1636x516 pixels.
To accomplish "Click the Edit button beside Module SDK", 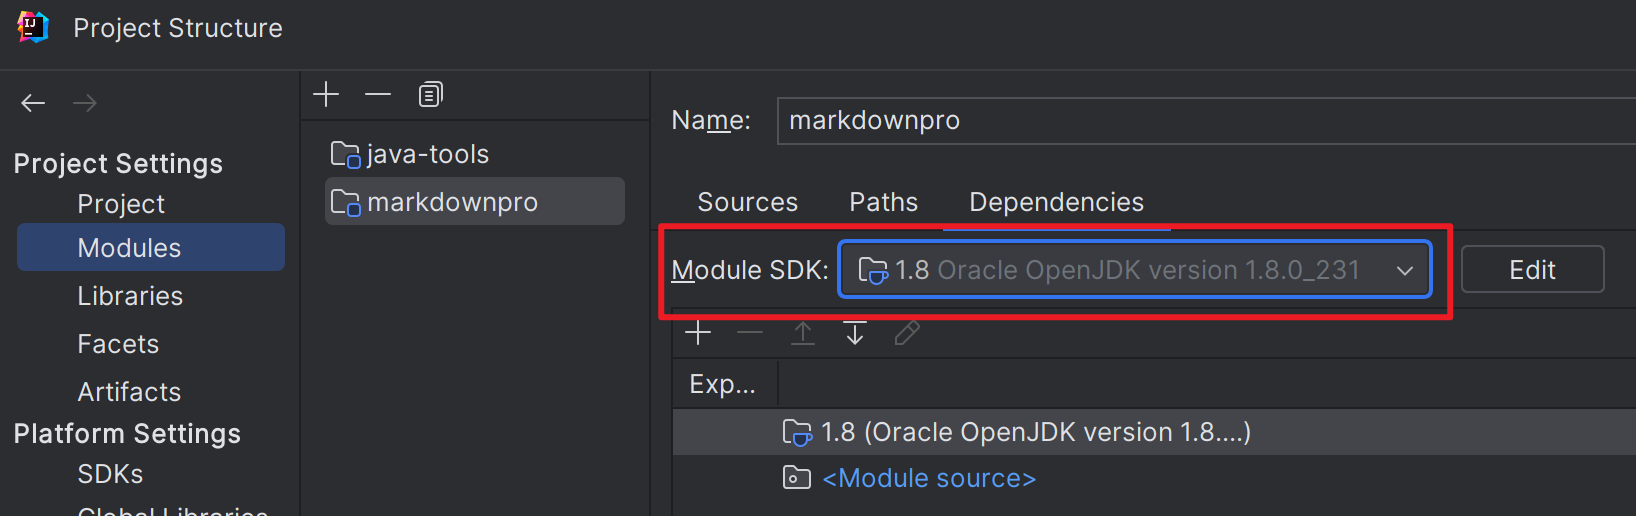I will [x=1533, y=270].
